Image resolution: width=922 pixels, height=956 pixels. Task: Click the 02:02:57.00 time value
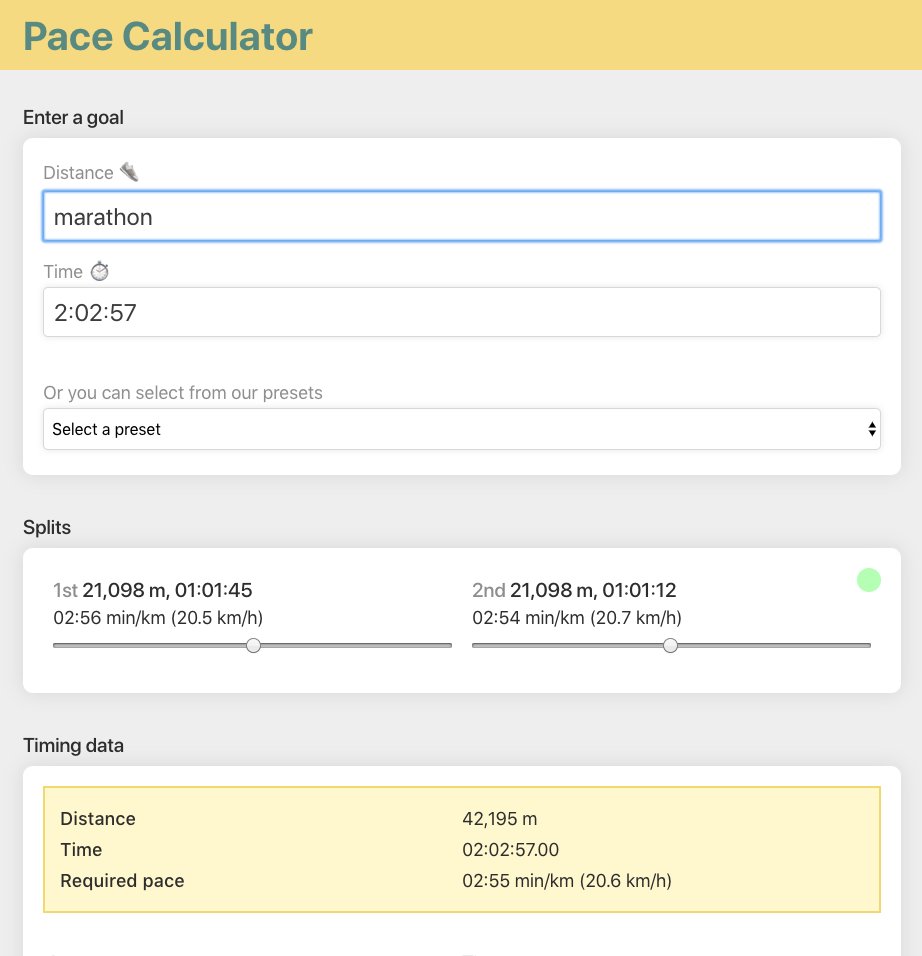[510, 850]
